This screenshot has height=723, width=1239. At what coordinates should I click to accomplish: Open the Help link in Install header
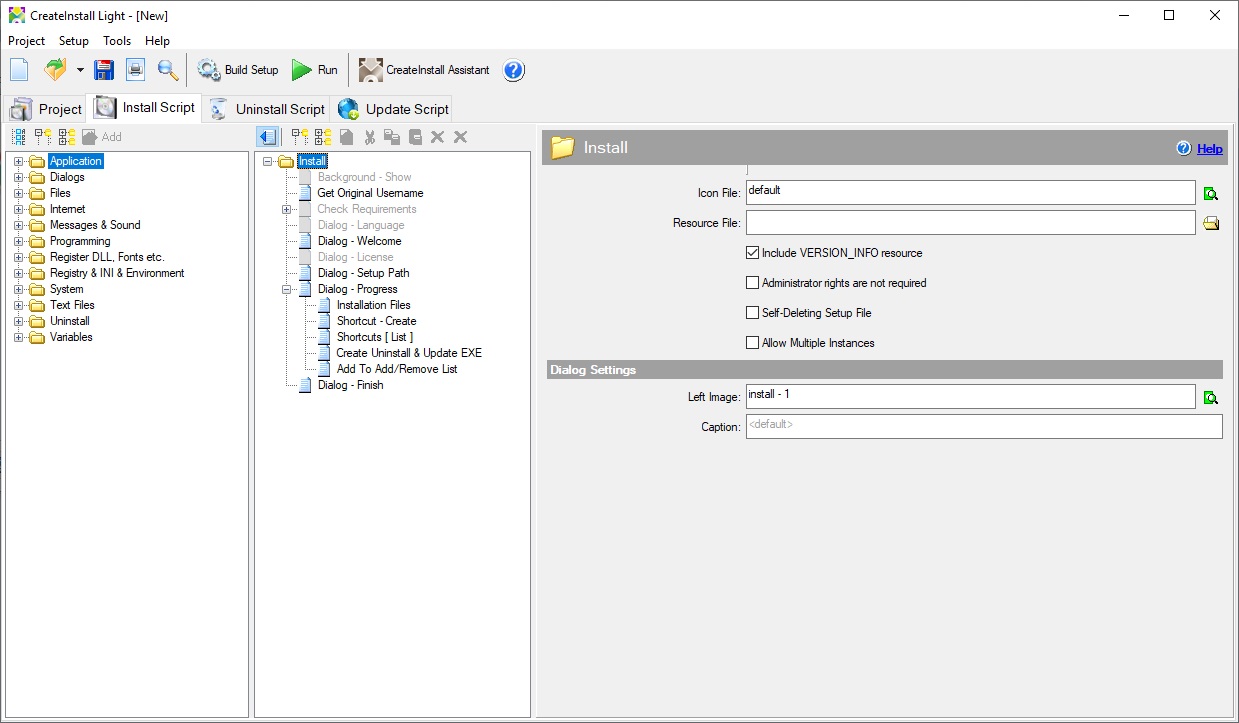(1209, 149)
